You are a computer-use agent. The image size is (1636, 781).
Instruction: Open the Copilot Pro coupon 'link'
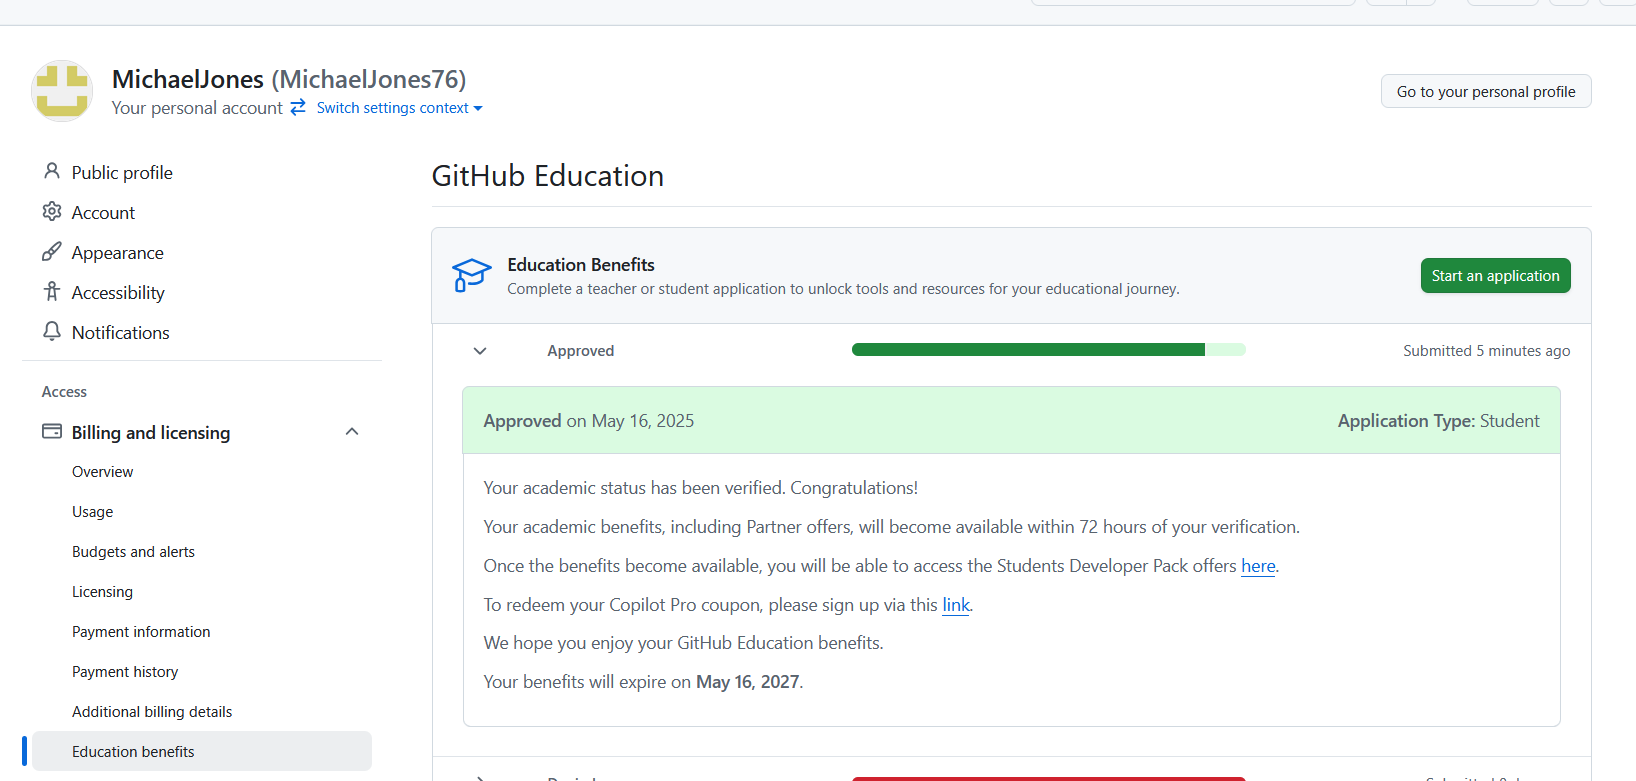coord(956,605)
